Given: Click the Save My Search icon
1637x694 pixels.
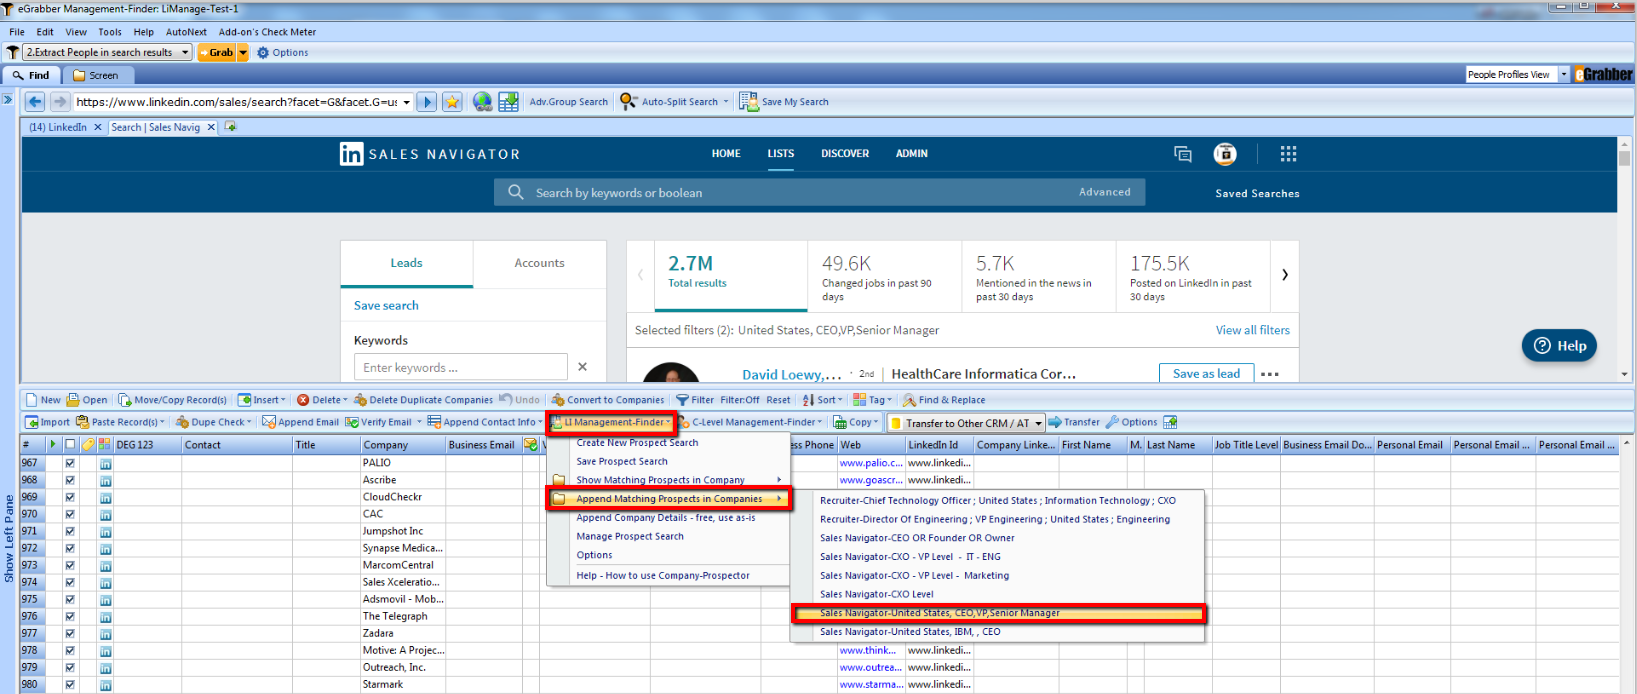Looking at the screenshot, I should click(x=748, y=101).
